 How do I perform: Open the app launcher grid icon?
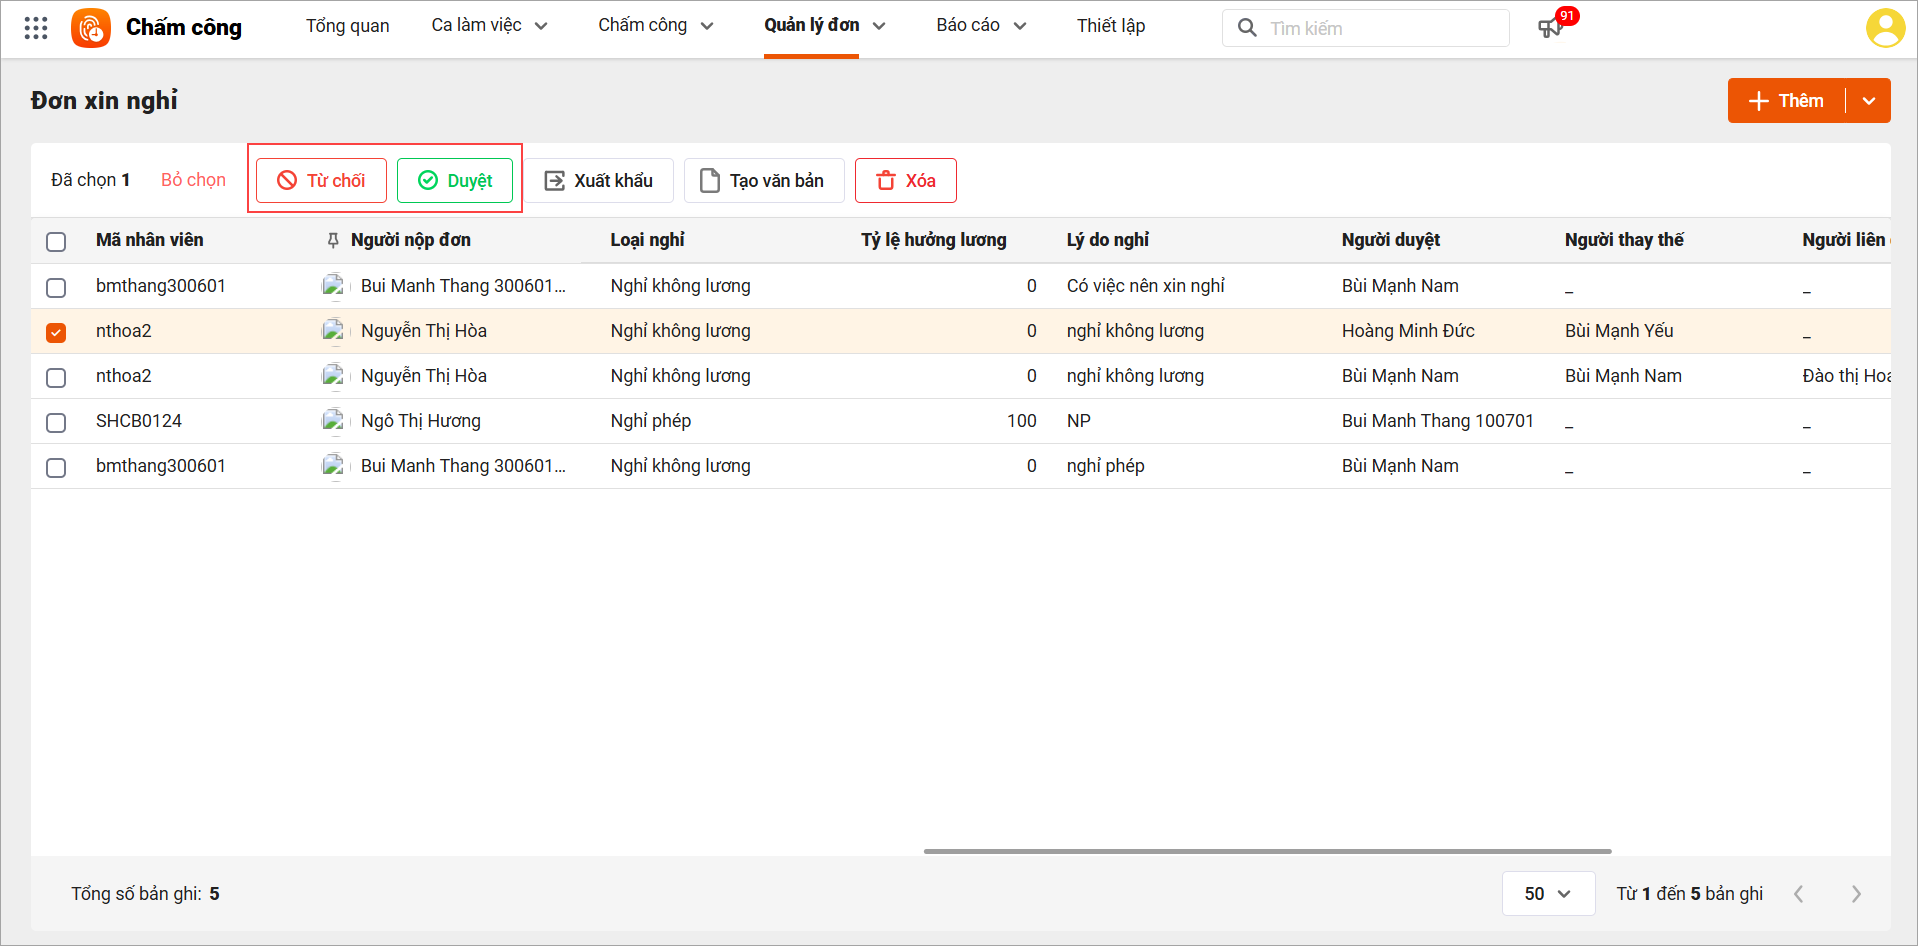(36, 28)
